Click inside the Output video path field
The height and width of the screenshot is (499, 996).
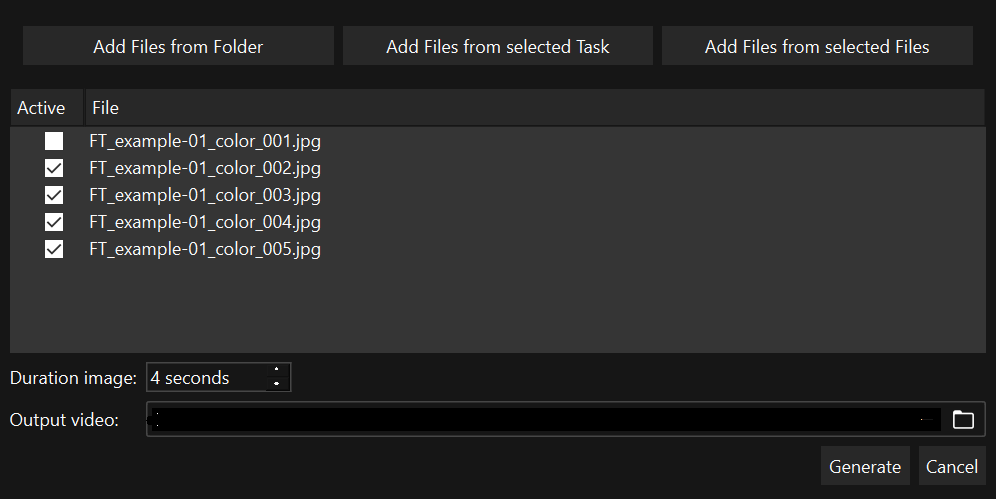pos(545,420)
